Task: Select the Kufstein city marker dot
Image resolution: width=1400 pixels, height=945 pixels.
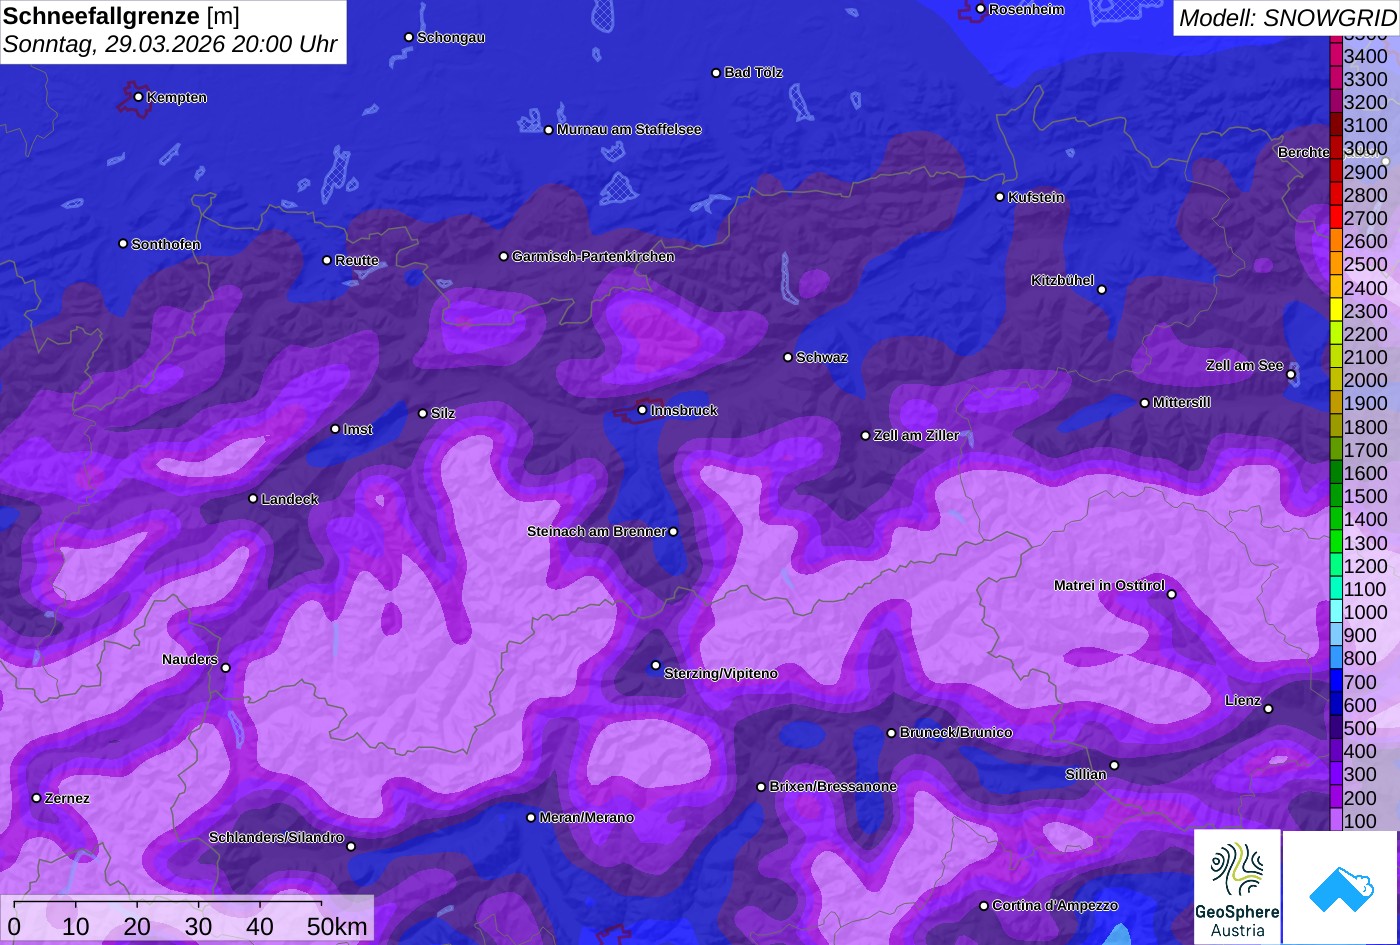Action: pyautogui.click(x=1000, y=197)
